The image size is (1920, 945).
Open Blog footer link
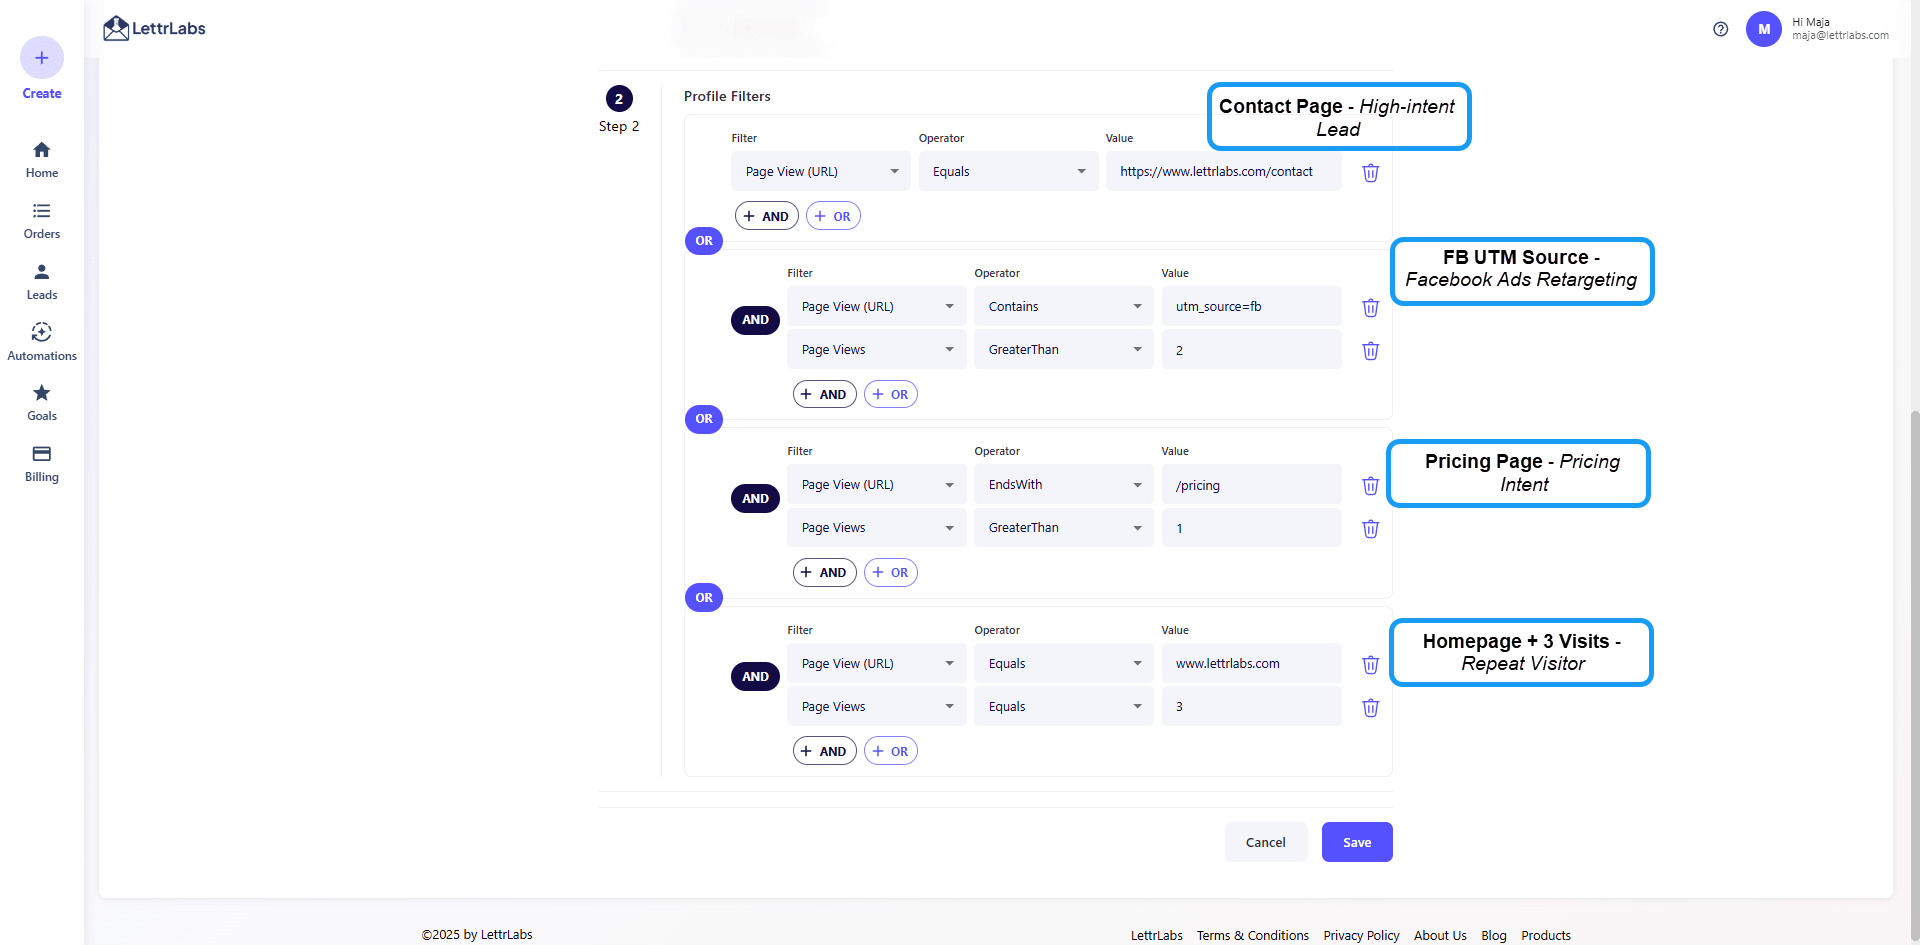1494,935
